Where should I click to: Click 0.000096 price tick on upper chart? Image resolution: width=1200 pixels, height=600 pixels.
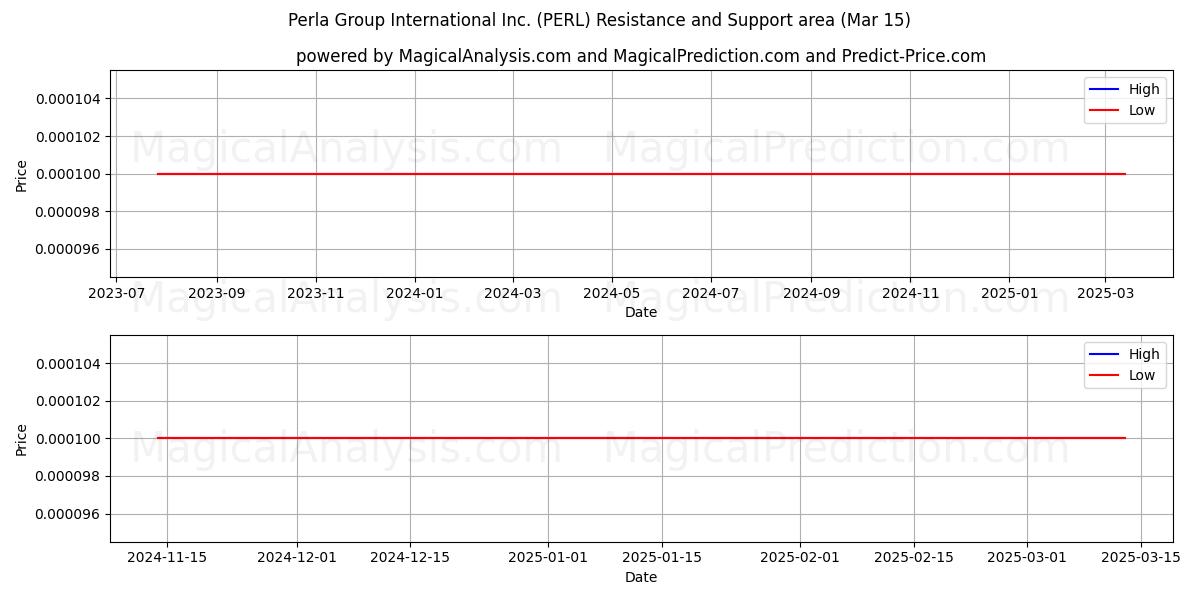pyautogui.click(x=69, y=250)
